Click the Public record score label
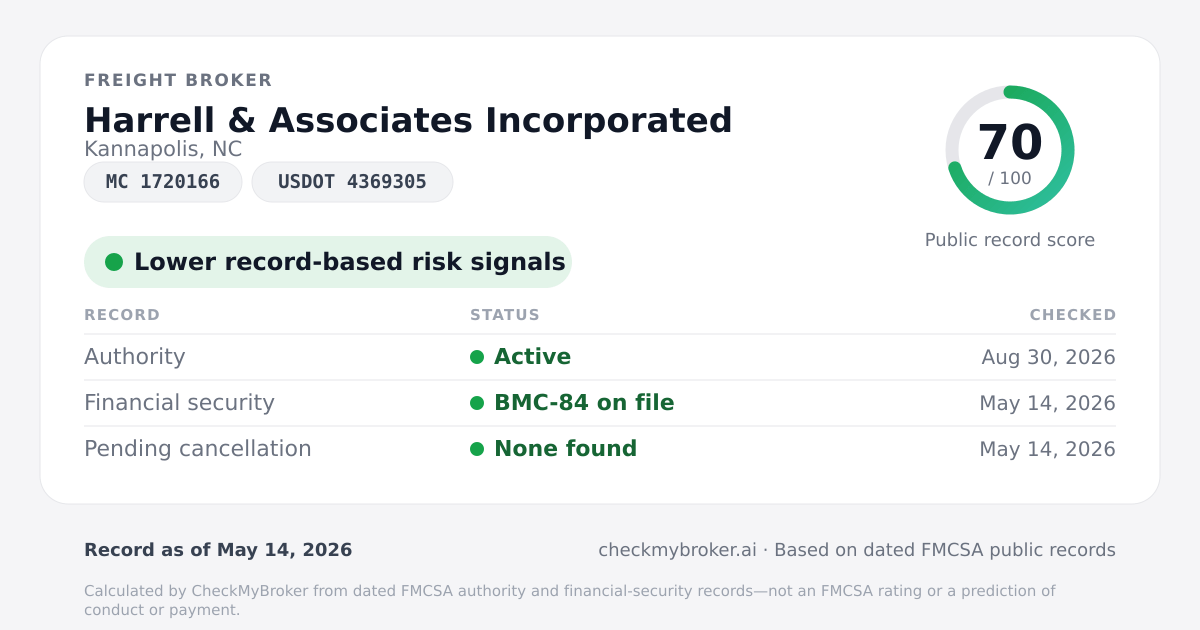1200x630 pixels. 1010,240
